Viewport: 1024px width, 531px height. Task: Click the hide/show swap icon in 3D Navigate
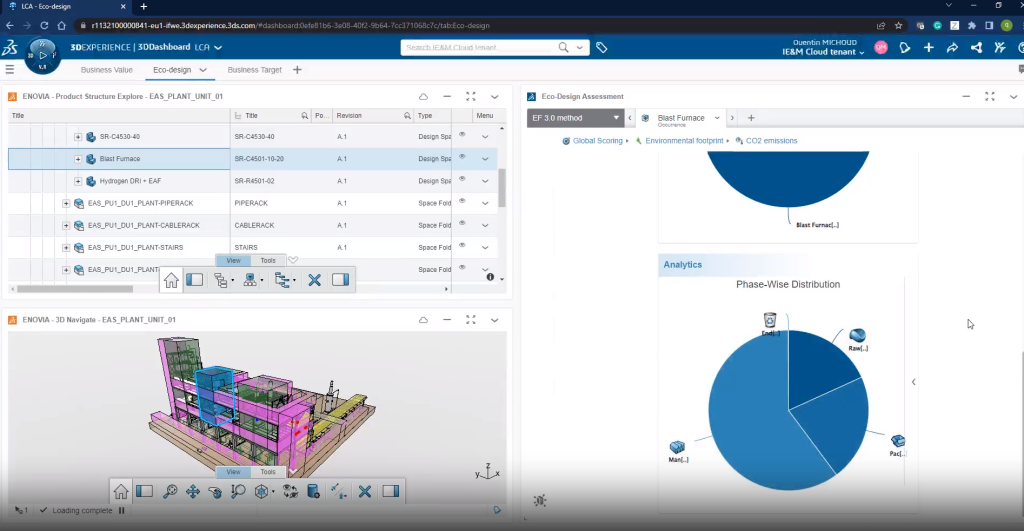coord(290,492)
